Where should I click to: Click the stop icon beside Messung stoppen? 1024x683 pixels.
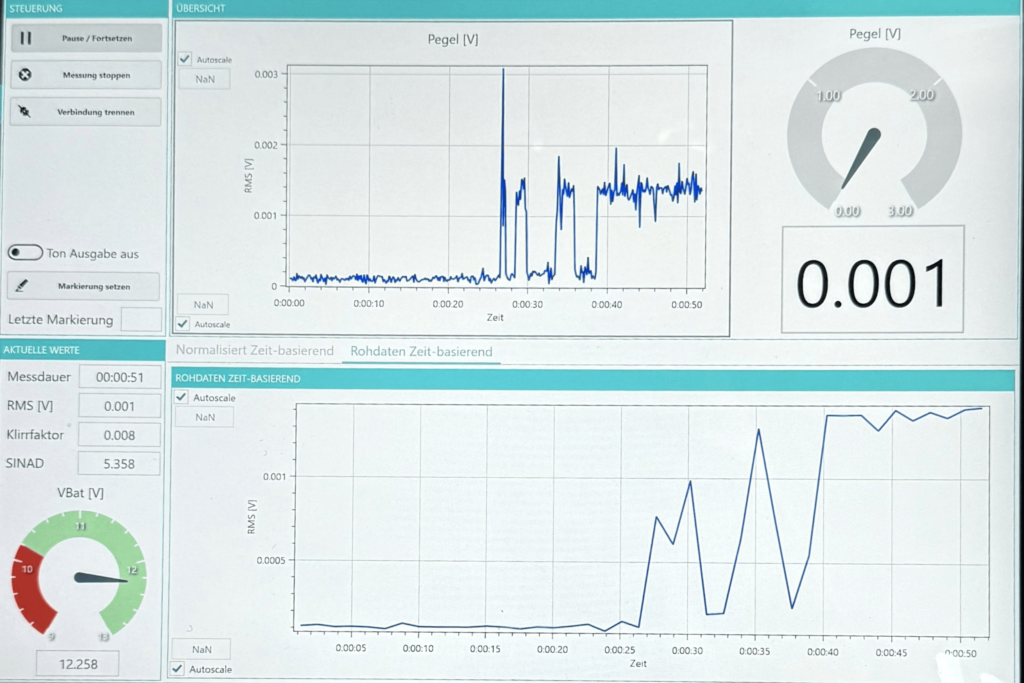pos(26,75)
